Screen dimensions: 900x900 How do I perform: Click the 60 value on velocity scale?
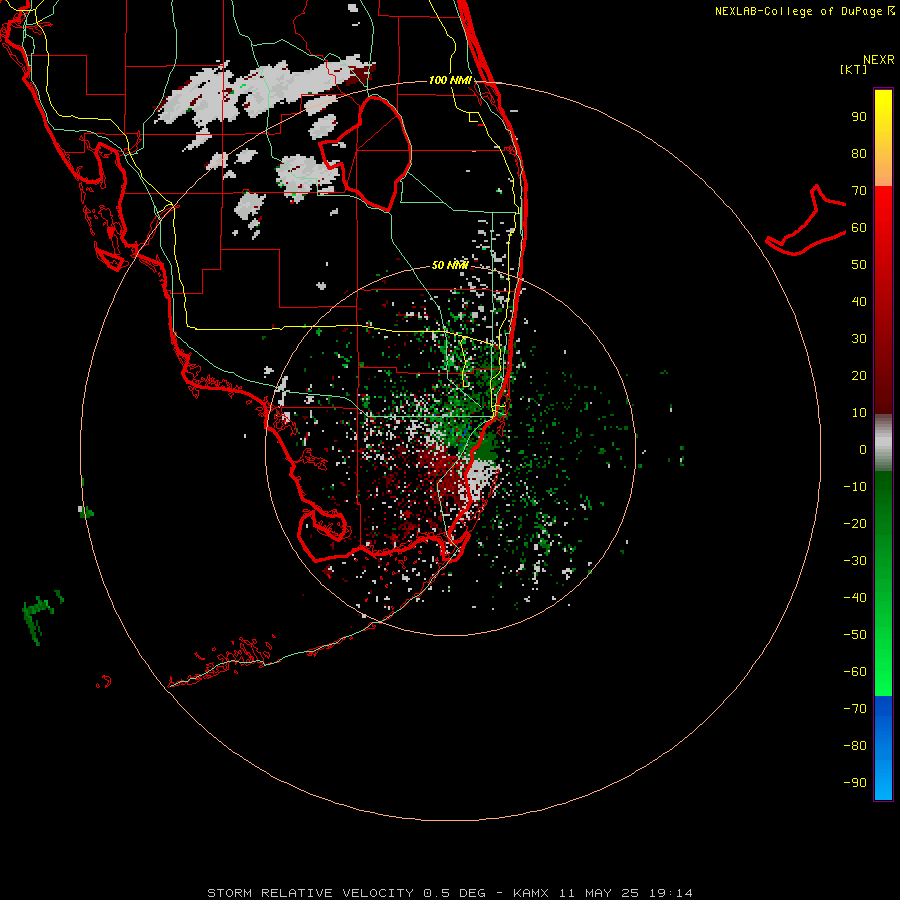(859, 227)
